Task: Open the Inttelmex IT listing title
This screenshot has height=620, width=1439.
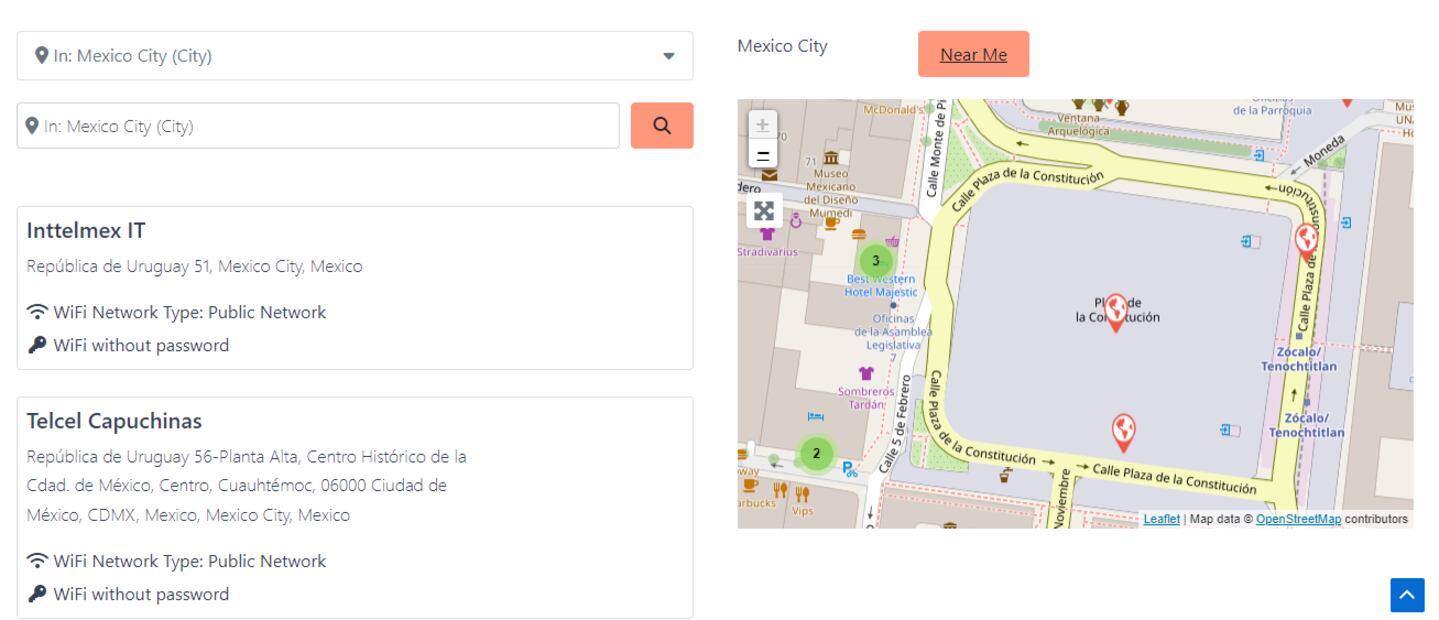Action: (86, 231)
